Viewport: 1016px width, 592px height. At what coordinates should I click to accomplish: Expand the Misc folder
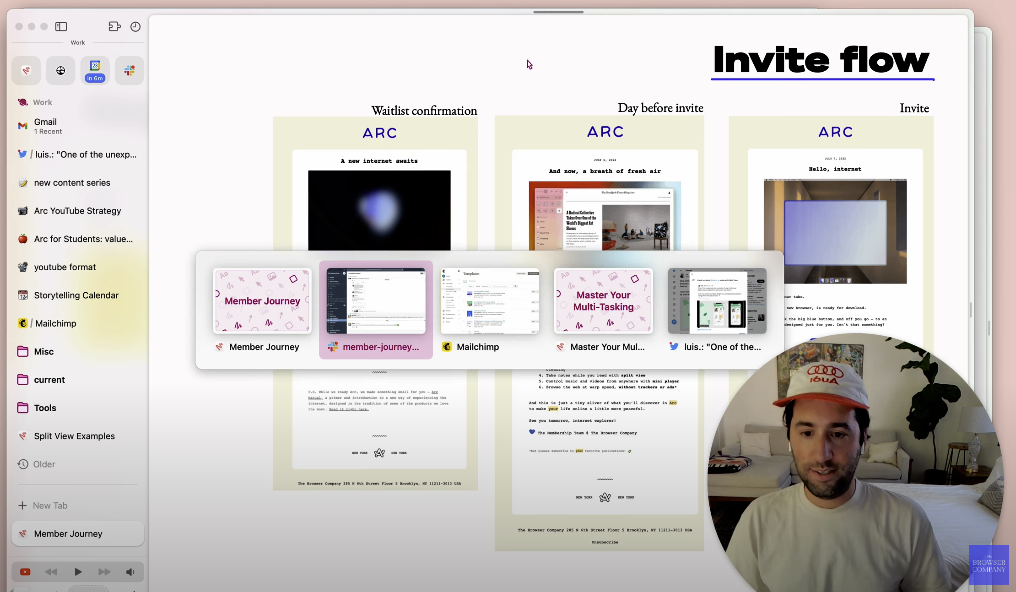pyautogui.click(x=78, y=352)
